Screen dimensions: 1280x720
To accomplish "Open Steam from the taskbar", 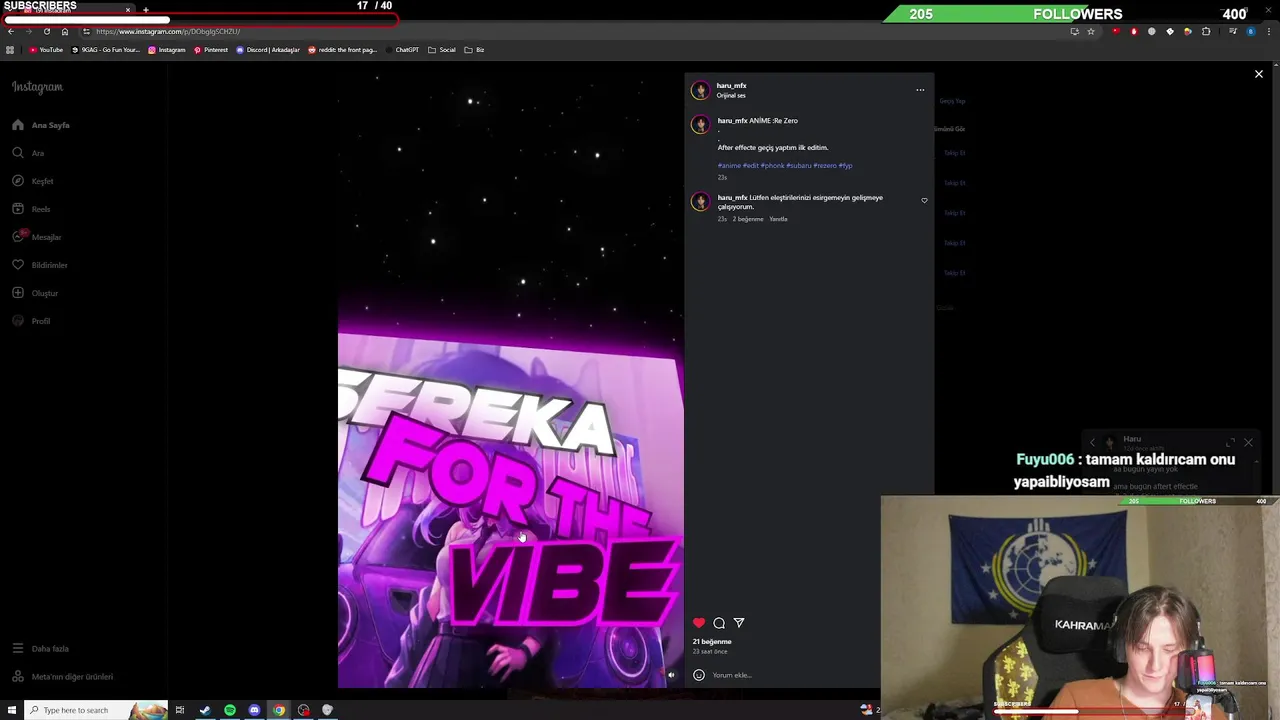I will (x=205, y=710).
